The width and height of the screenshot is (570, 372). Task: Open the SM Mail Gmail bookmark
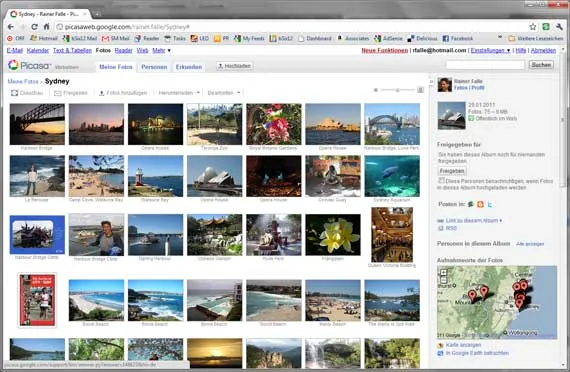[x=115, y=38]
